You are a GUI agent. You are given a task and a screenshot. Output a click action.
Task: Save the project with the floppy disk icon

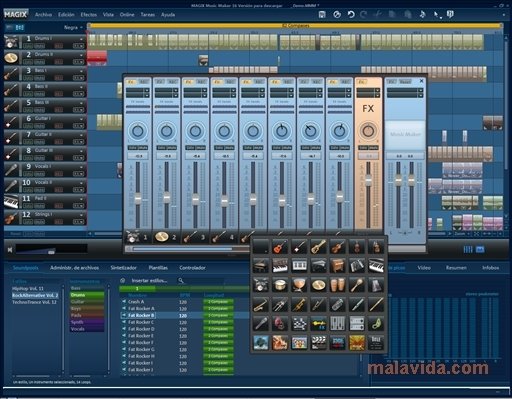[322, 14]
